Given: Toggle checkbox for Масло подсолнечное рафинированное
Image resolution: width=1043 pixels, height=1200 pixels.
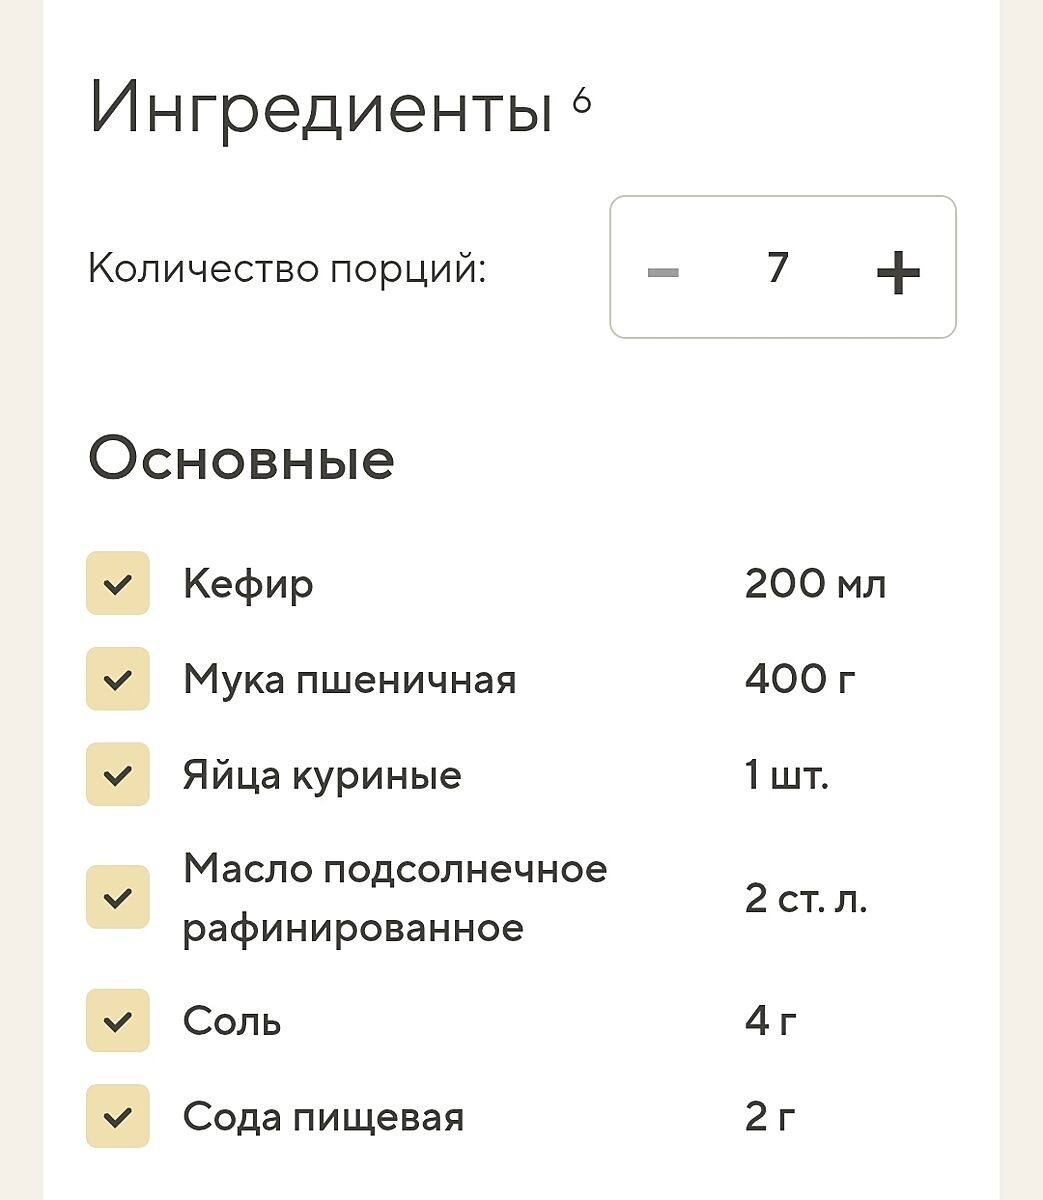Looking at the screenshot, I should (x=118, y=897).
